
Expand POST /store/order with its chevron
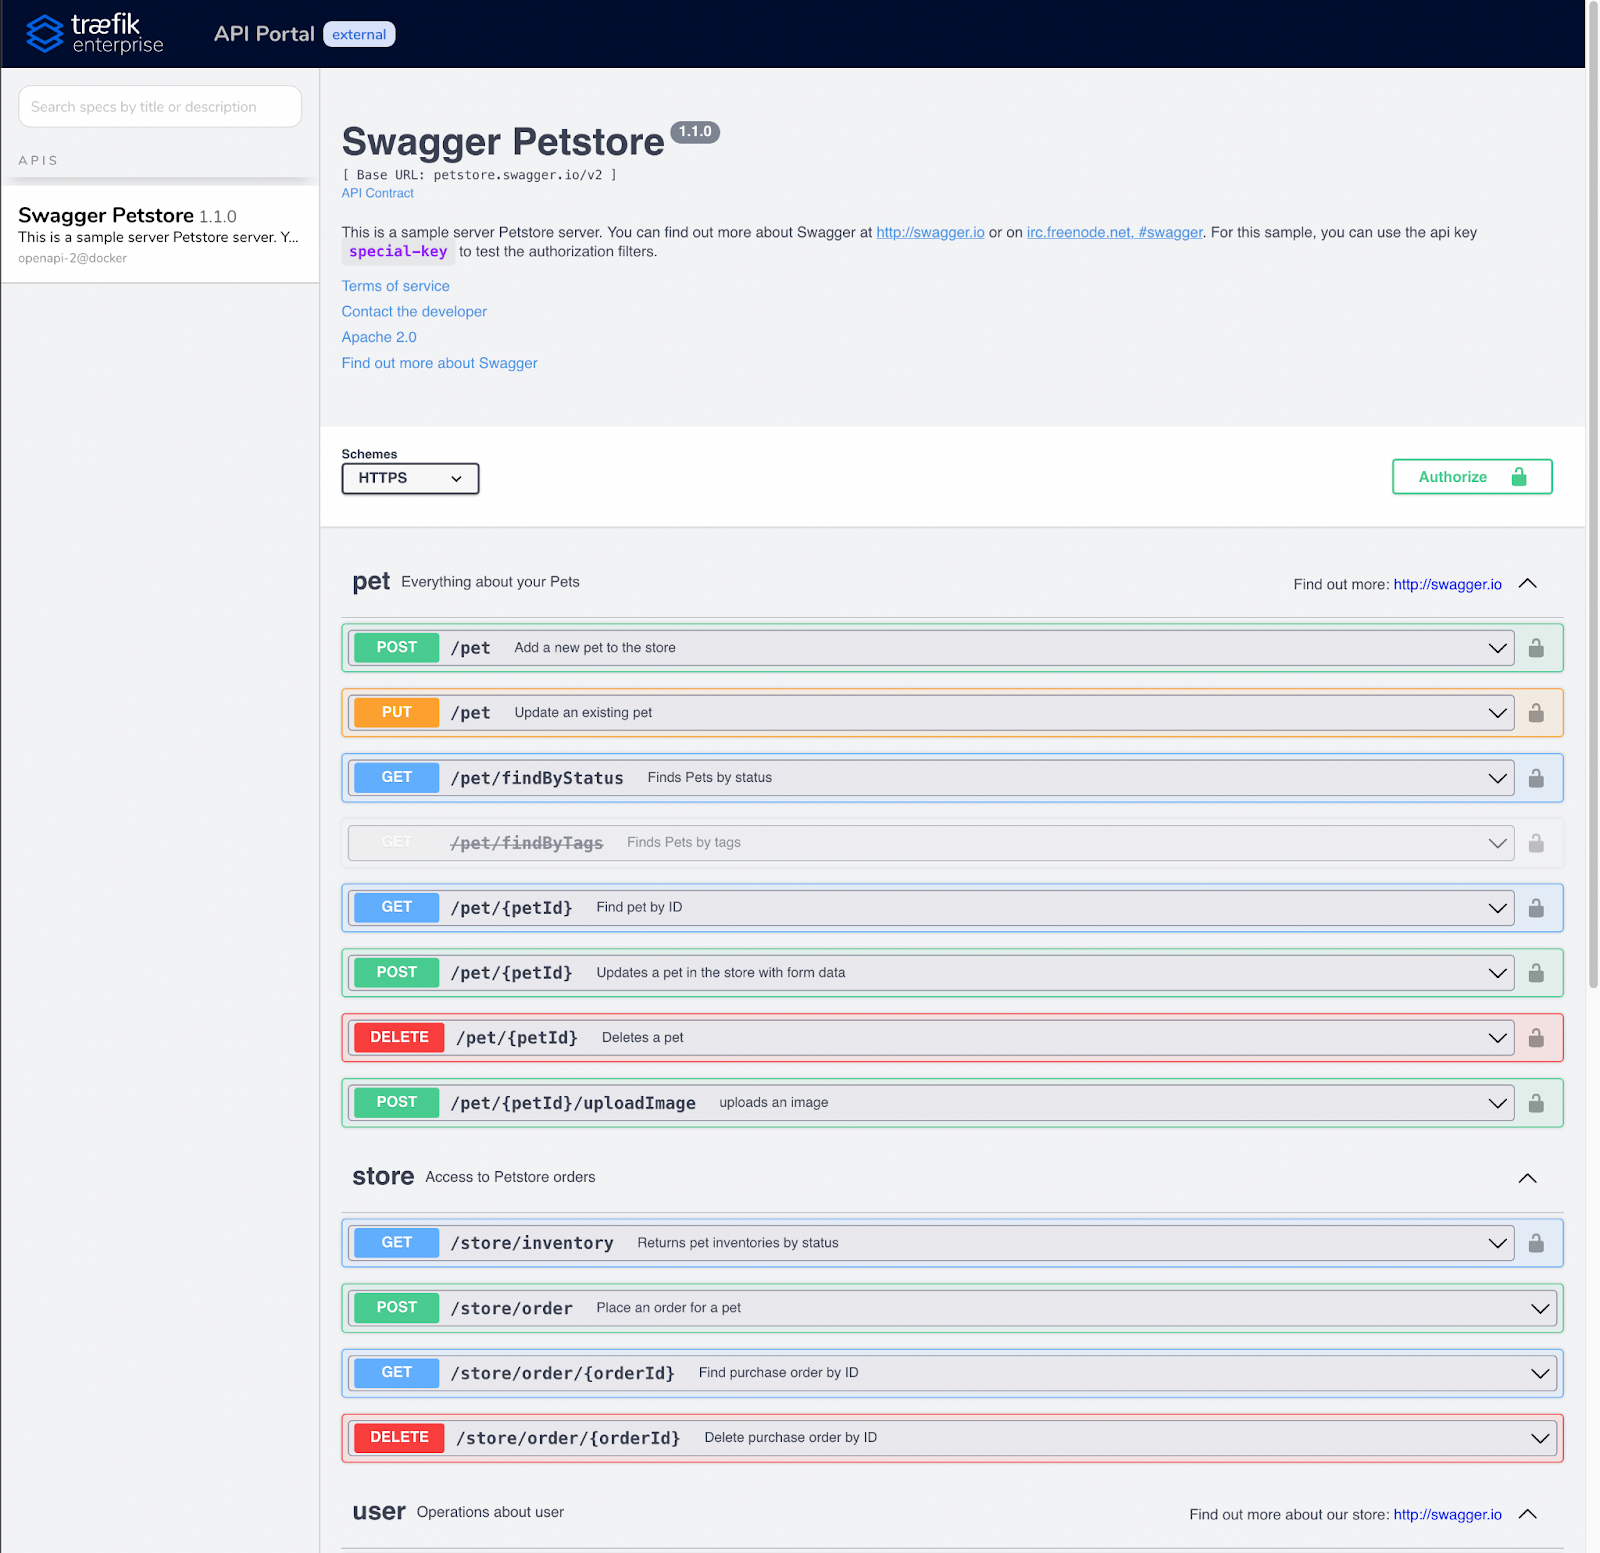[1540, 1308]
